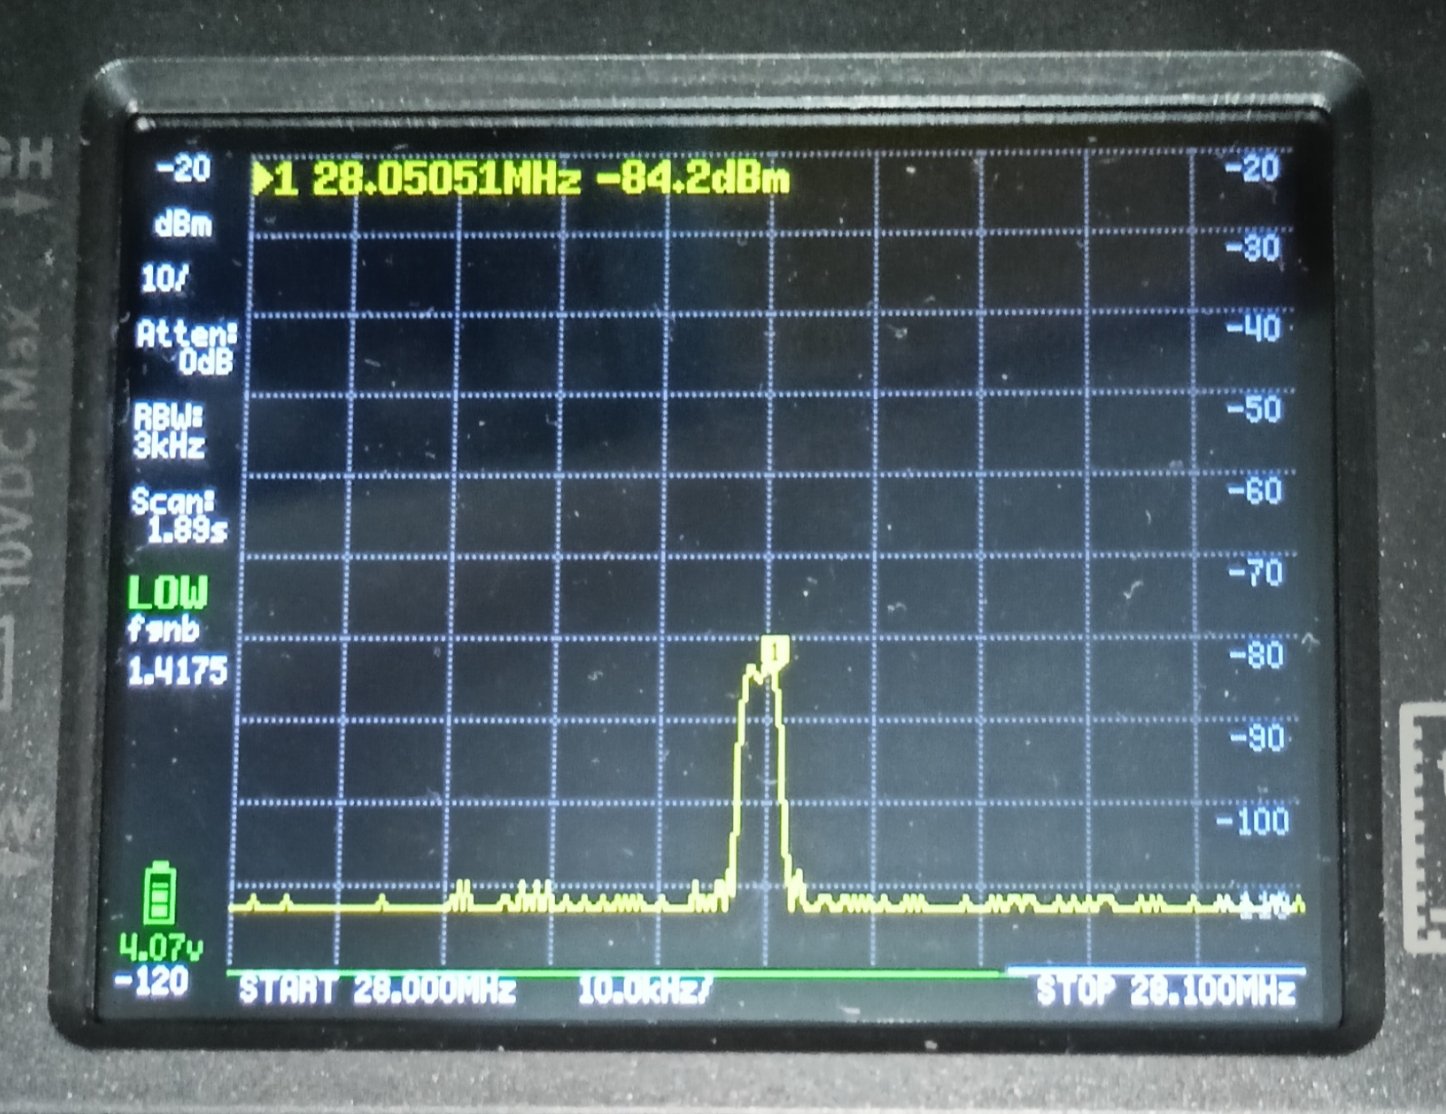1446x1114 pixels.
Task: Tap the Atten: 0dB setting
Action: 187,347
